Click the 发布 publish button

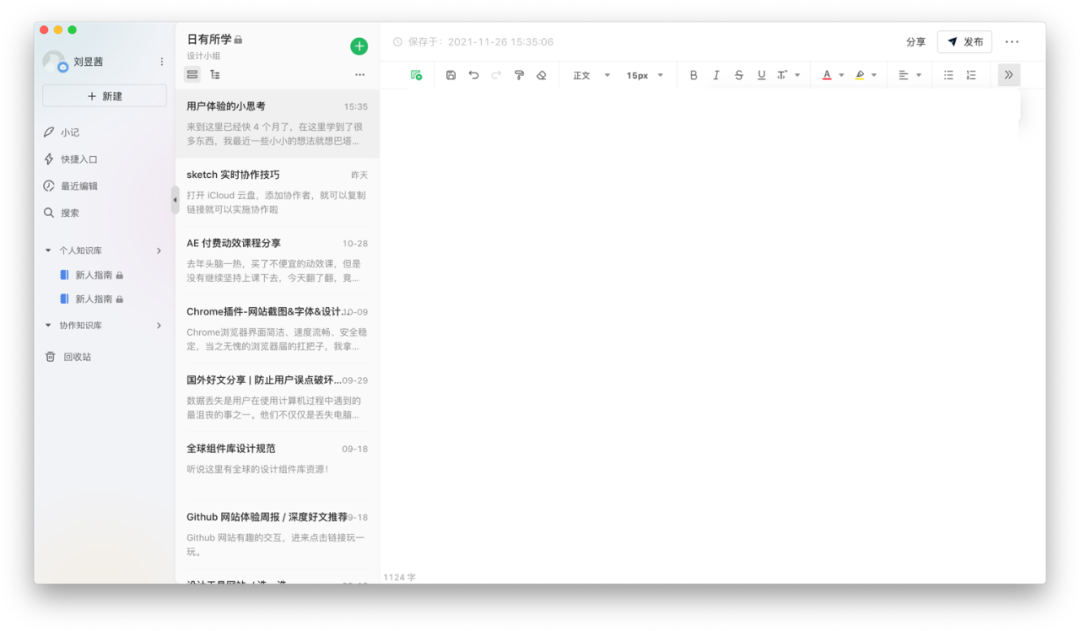point(964,42)
